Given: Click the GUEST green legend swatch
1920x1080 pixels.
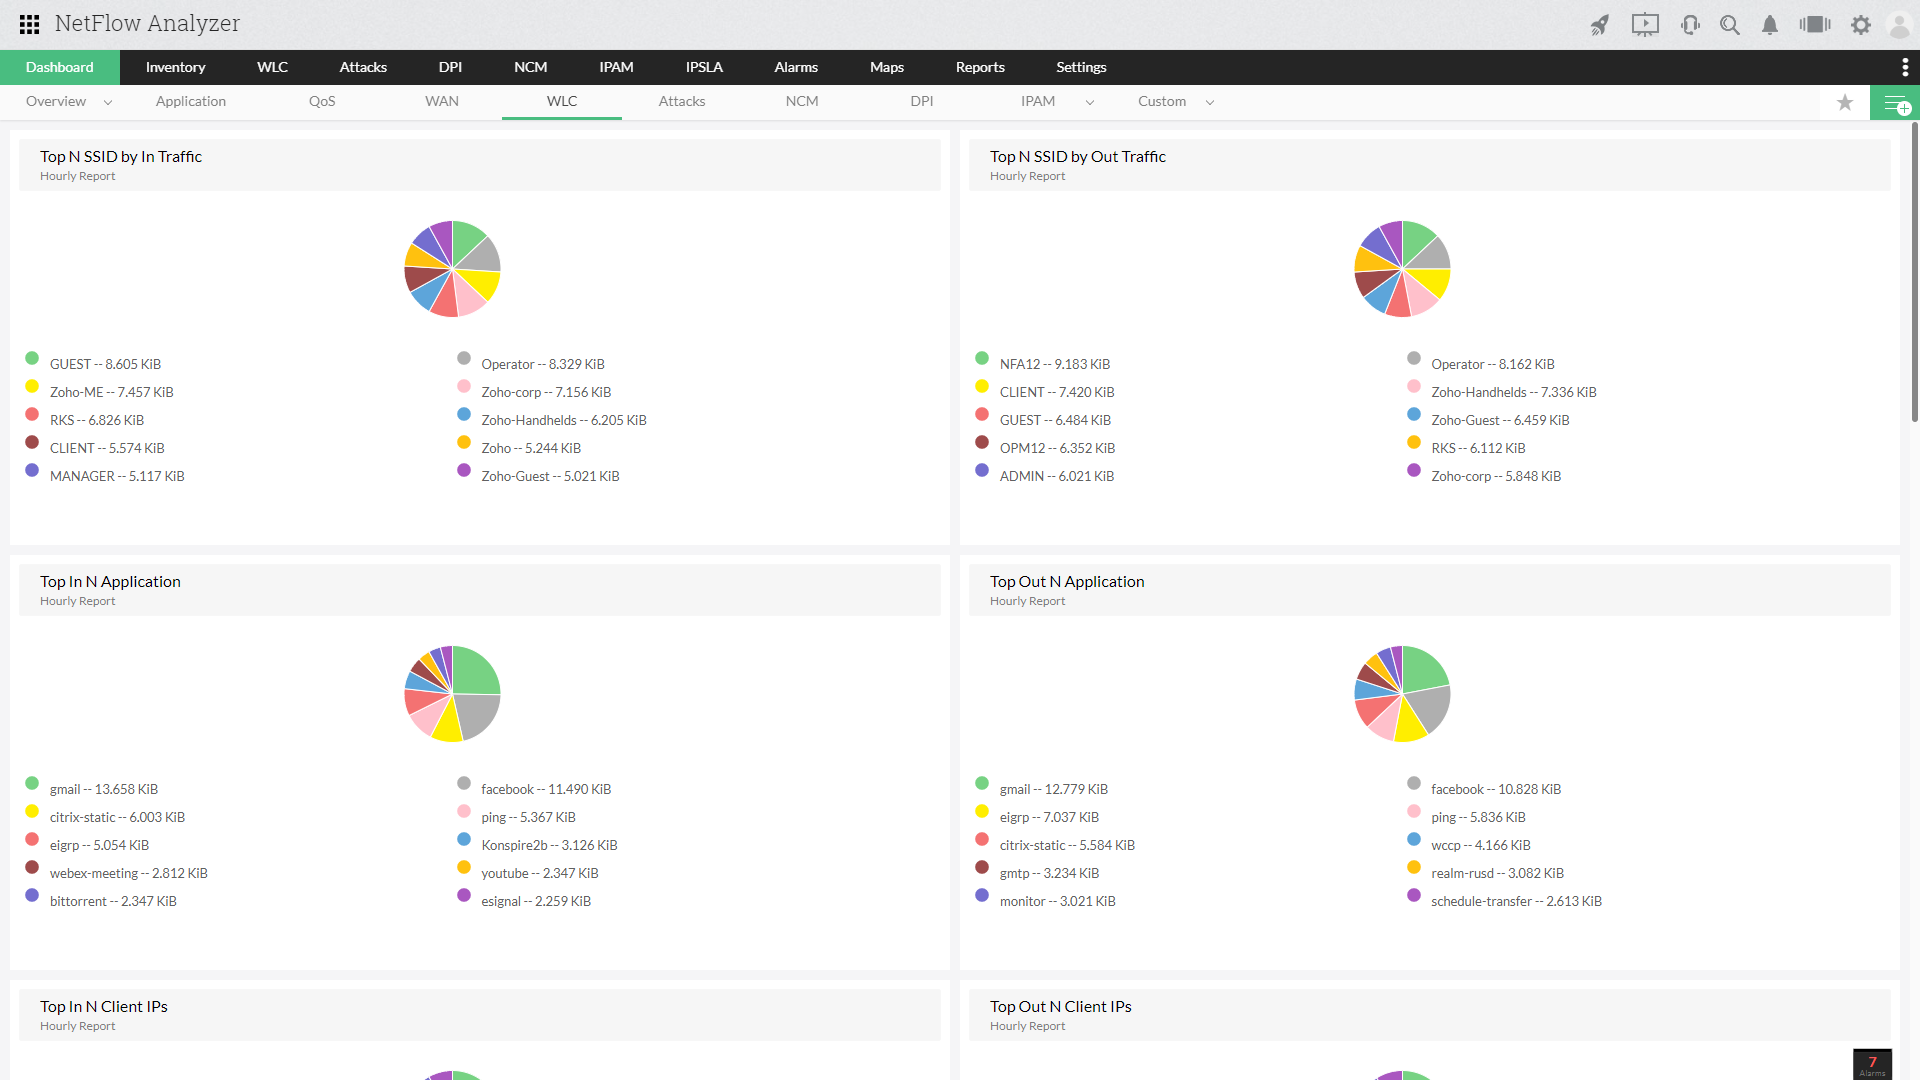Looking at the screenshot, I should click(32, 358).
